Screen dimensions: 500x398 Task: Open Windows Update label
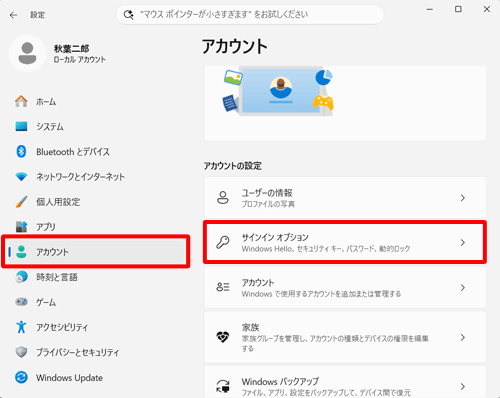click(x=69, y=378)
